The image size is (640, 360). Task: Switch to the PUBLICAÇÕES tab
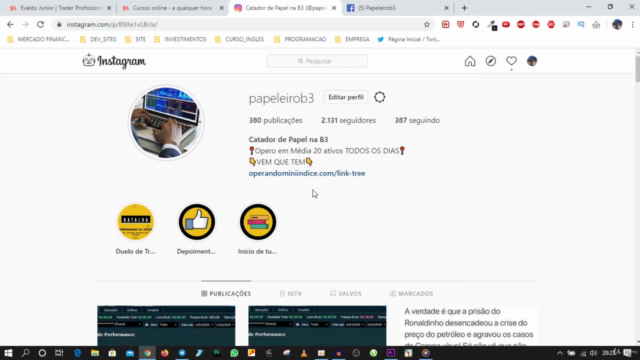click(x=226, y=293)
